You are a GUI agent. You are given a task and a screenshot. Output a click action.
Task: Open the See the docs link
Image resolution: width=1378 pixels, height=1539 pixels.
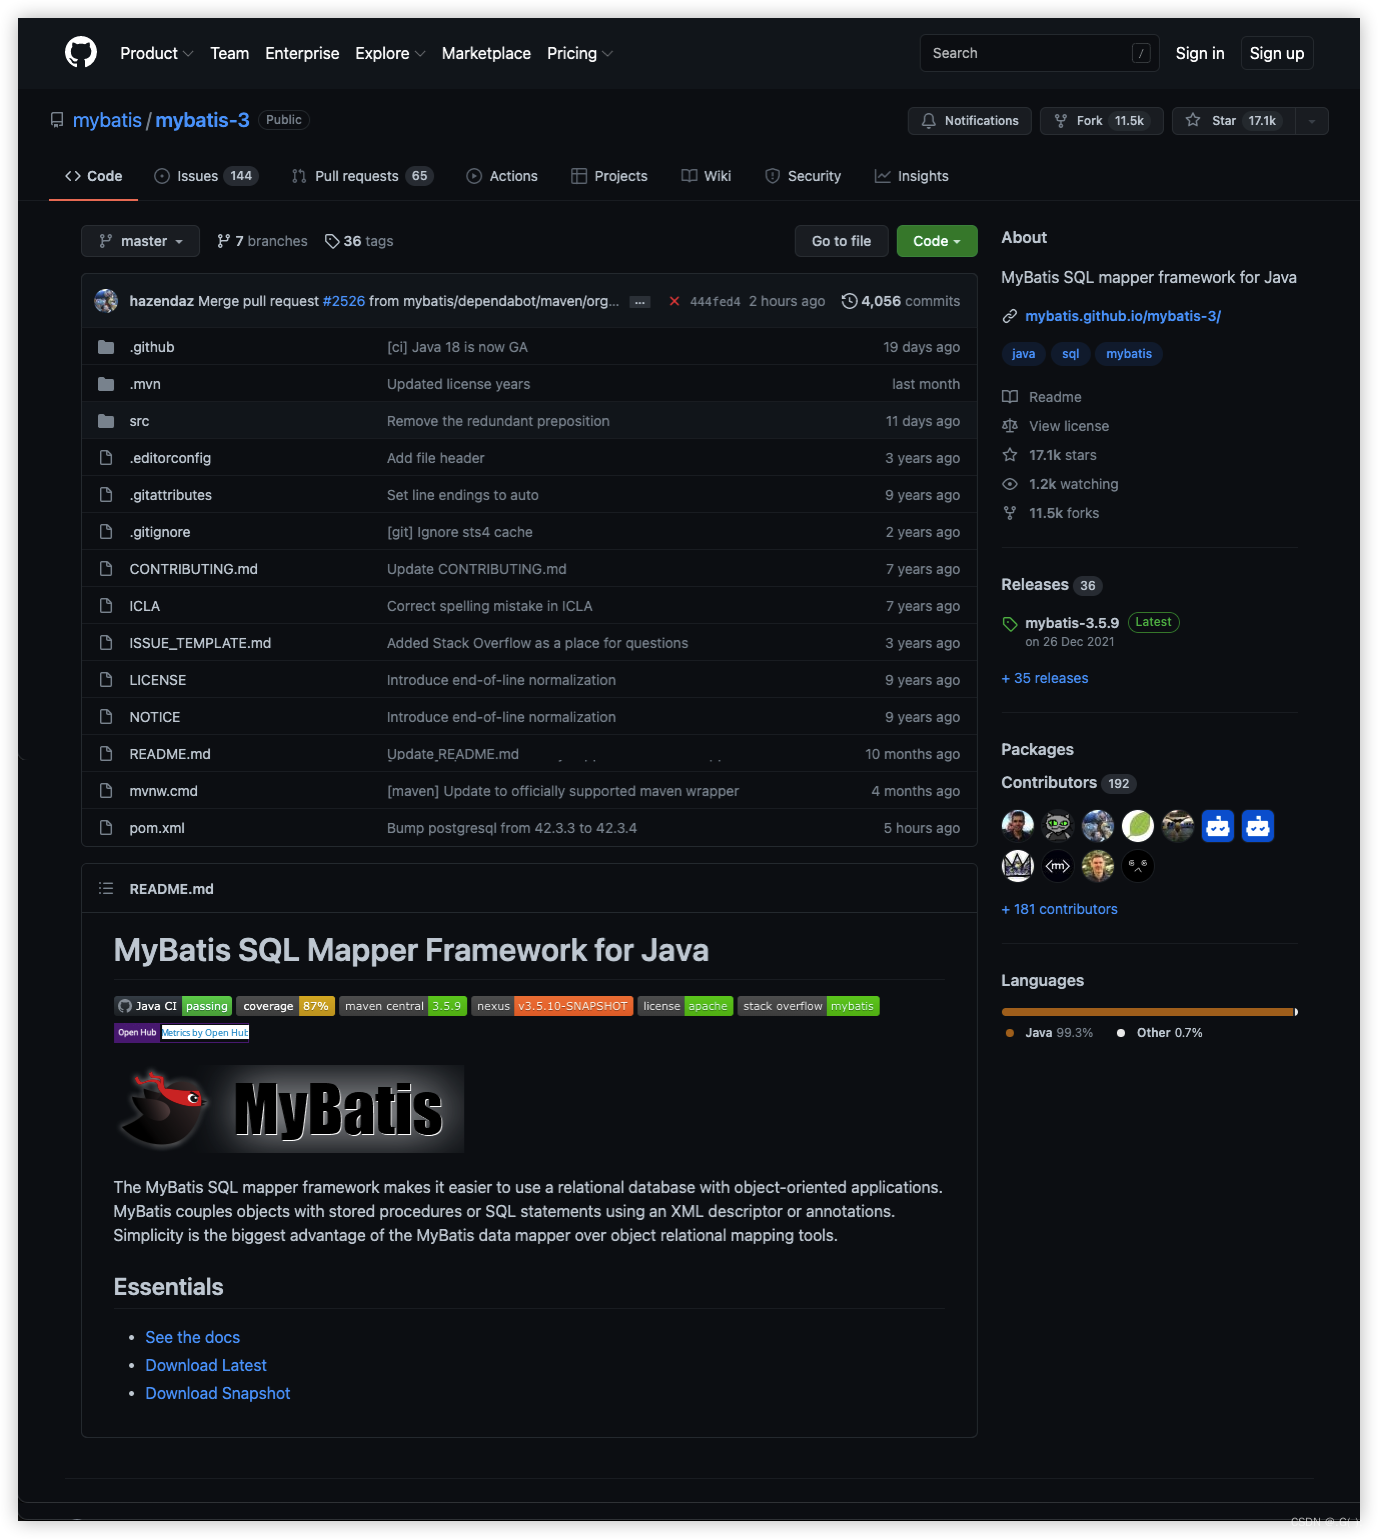point(192,1337)
